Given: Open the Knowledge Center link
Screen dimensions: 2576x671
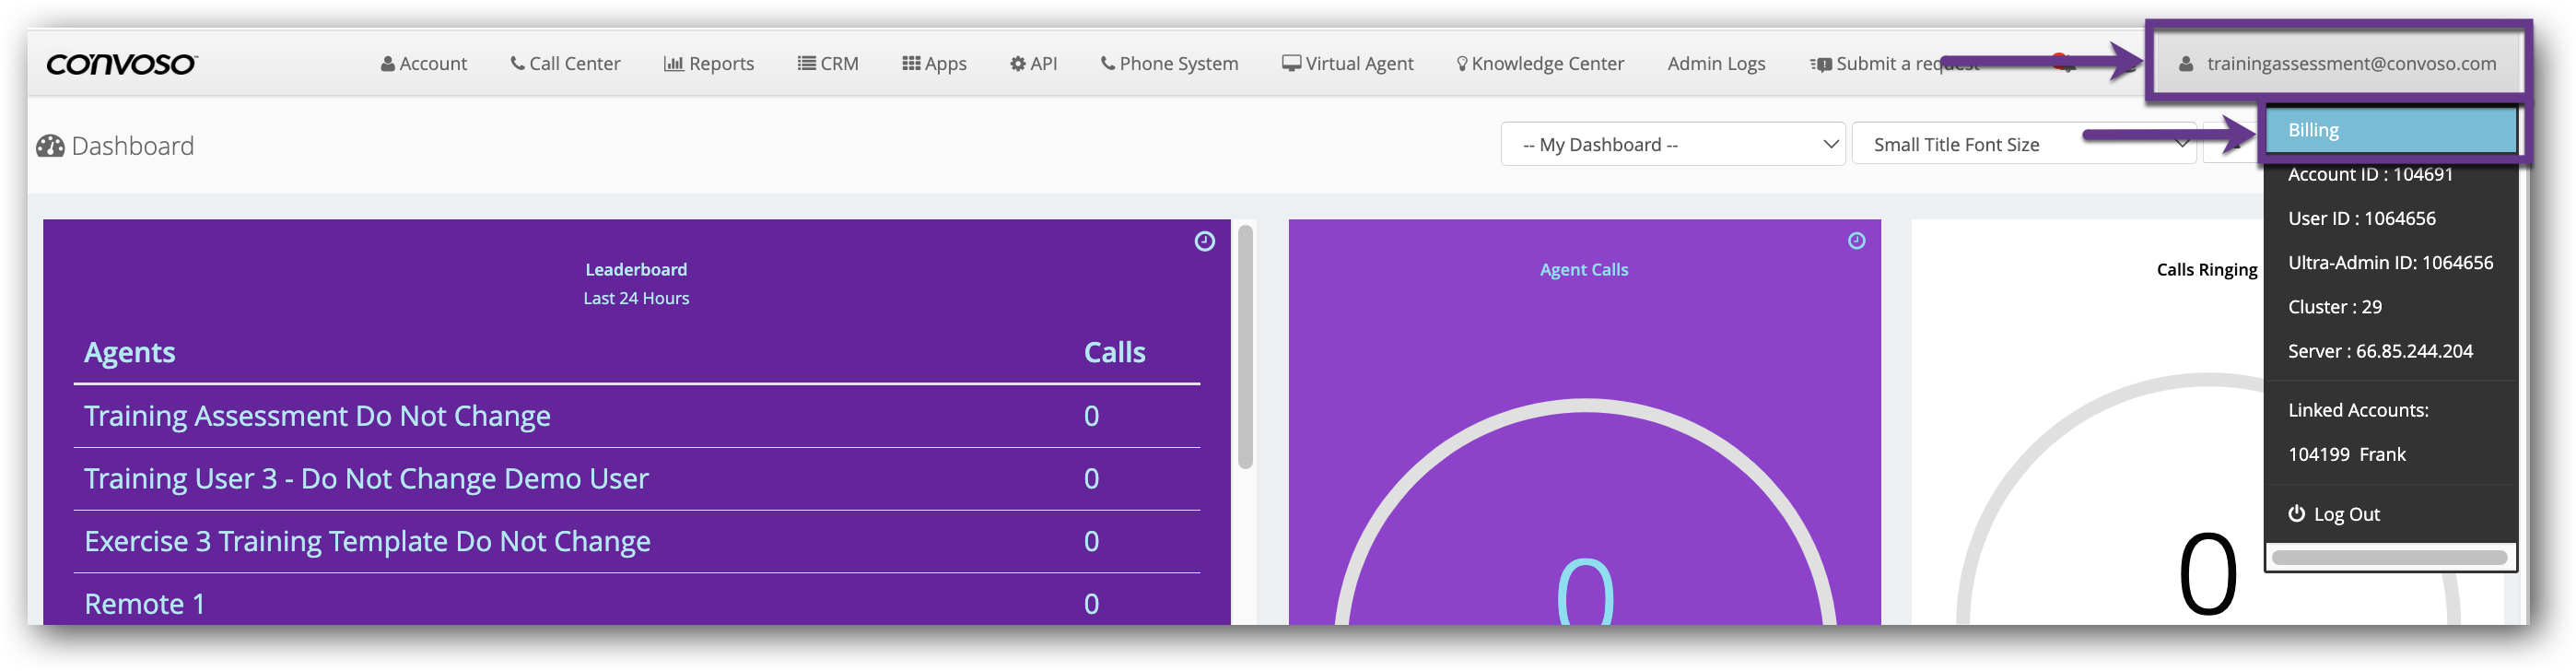Looking at the screenshot, I should [x=1540, y=64].
